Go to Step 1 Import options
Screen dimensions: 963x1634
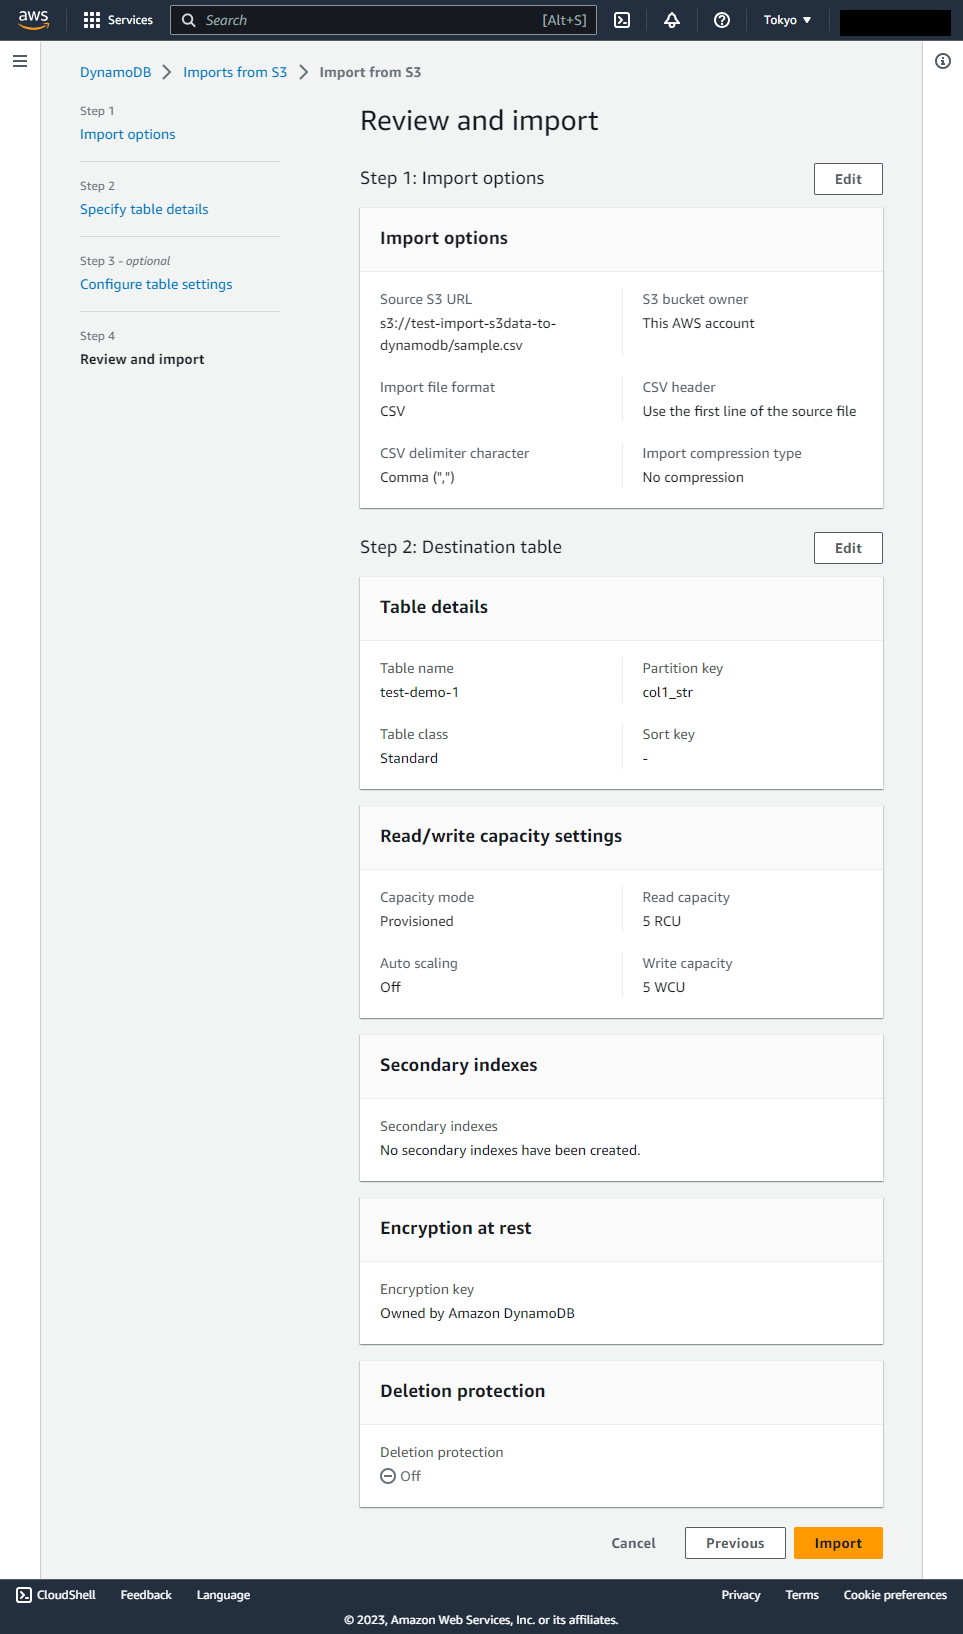coord(128,134)
